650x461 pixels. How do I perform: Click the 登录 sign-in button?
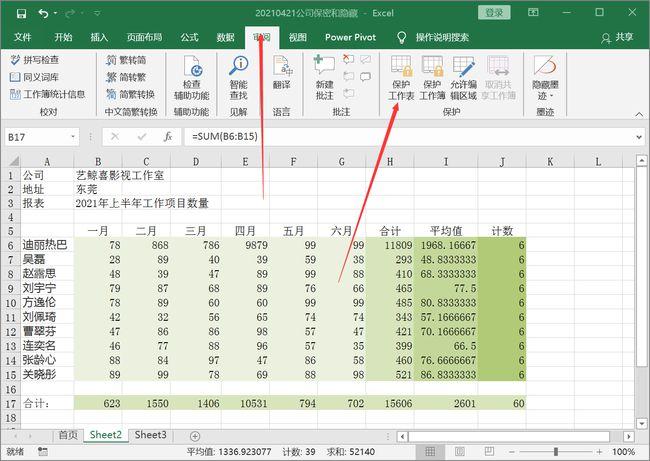494,13
